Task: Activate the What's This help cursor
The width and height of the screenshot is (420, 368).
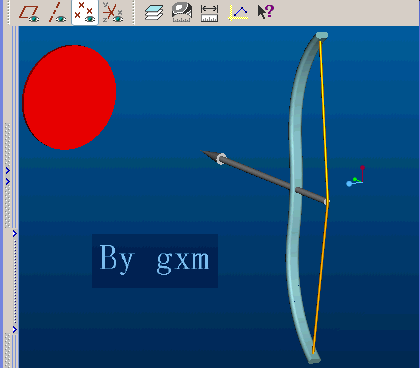Action: pos(266,12)
